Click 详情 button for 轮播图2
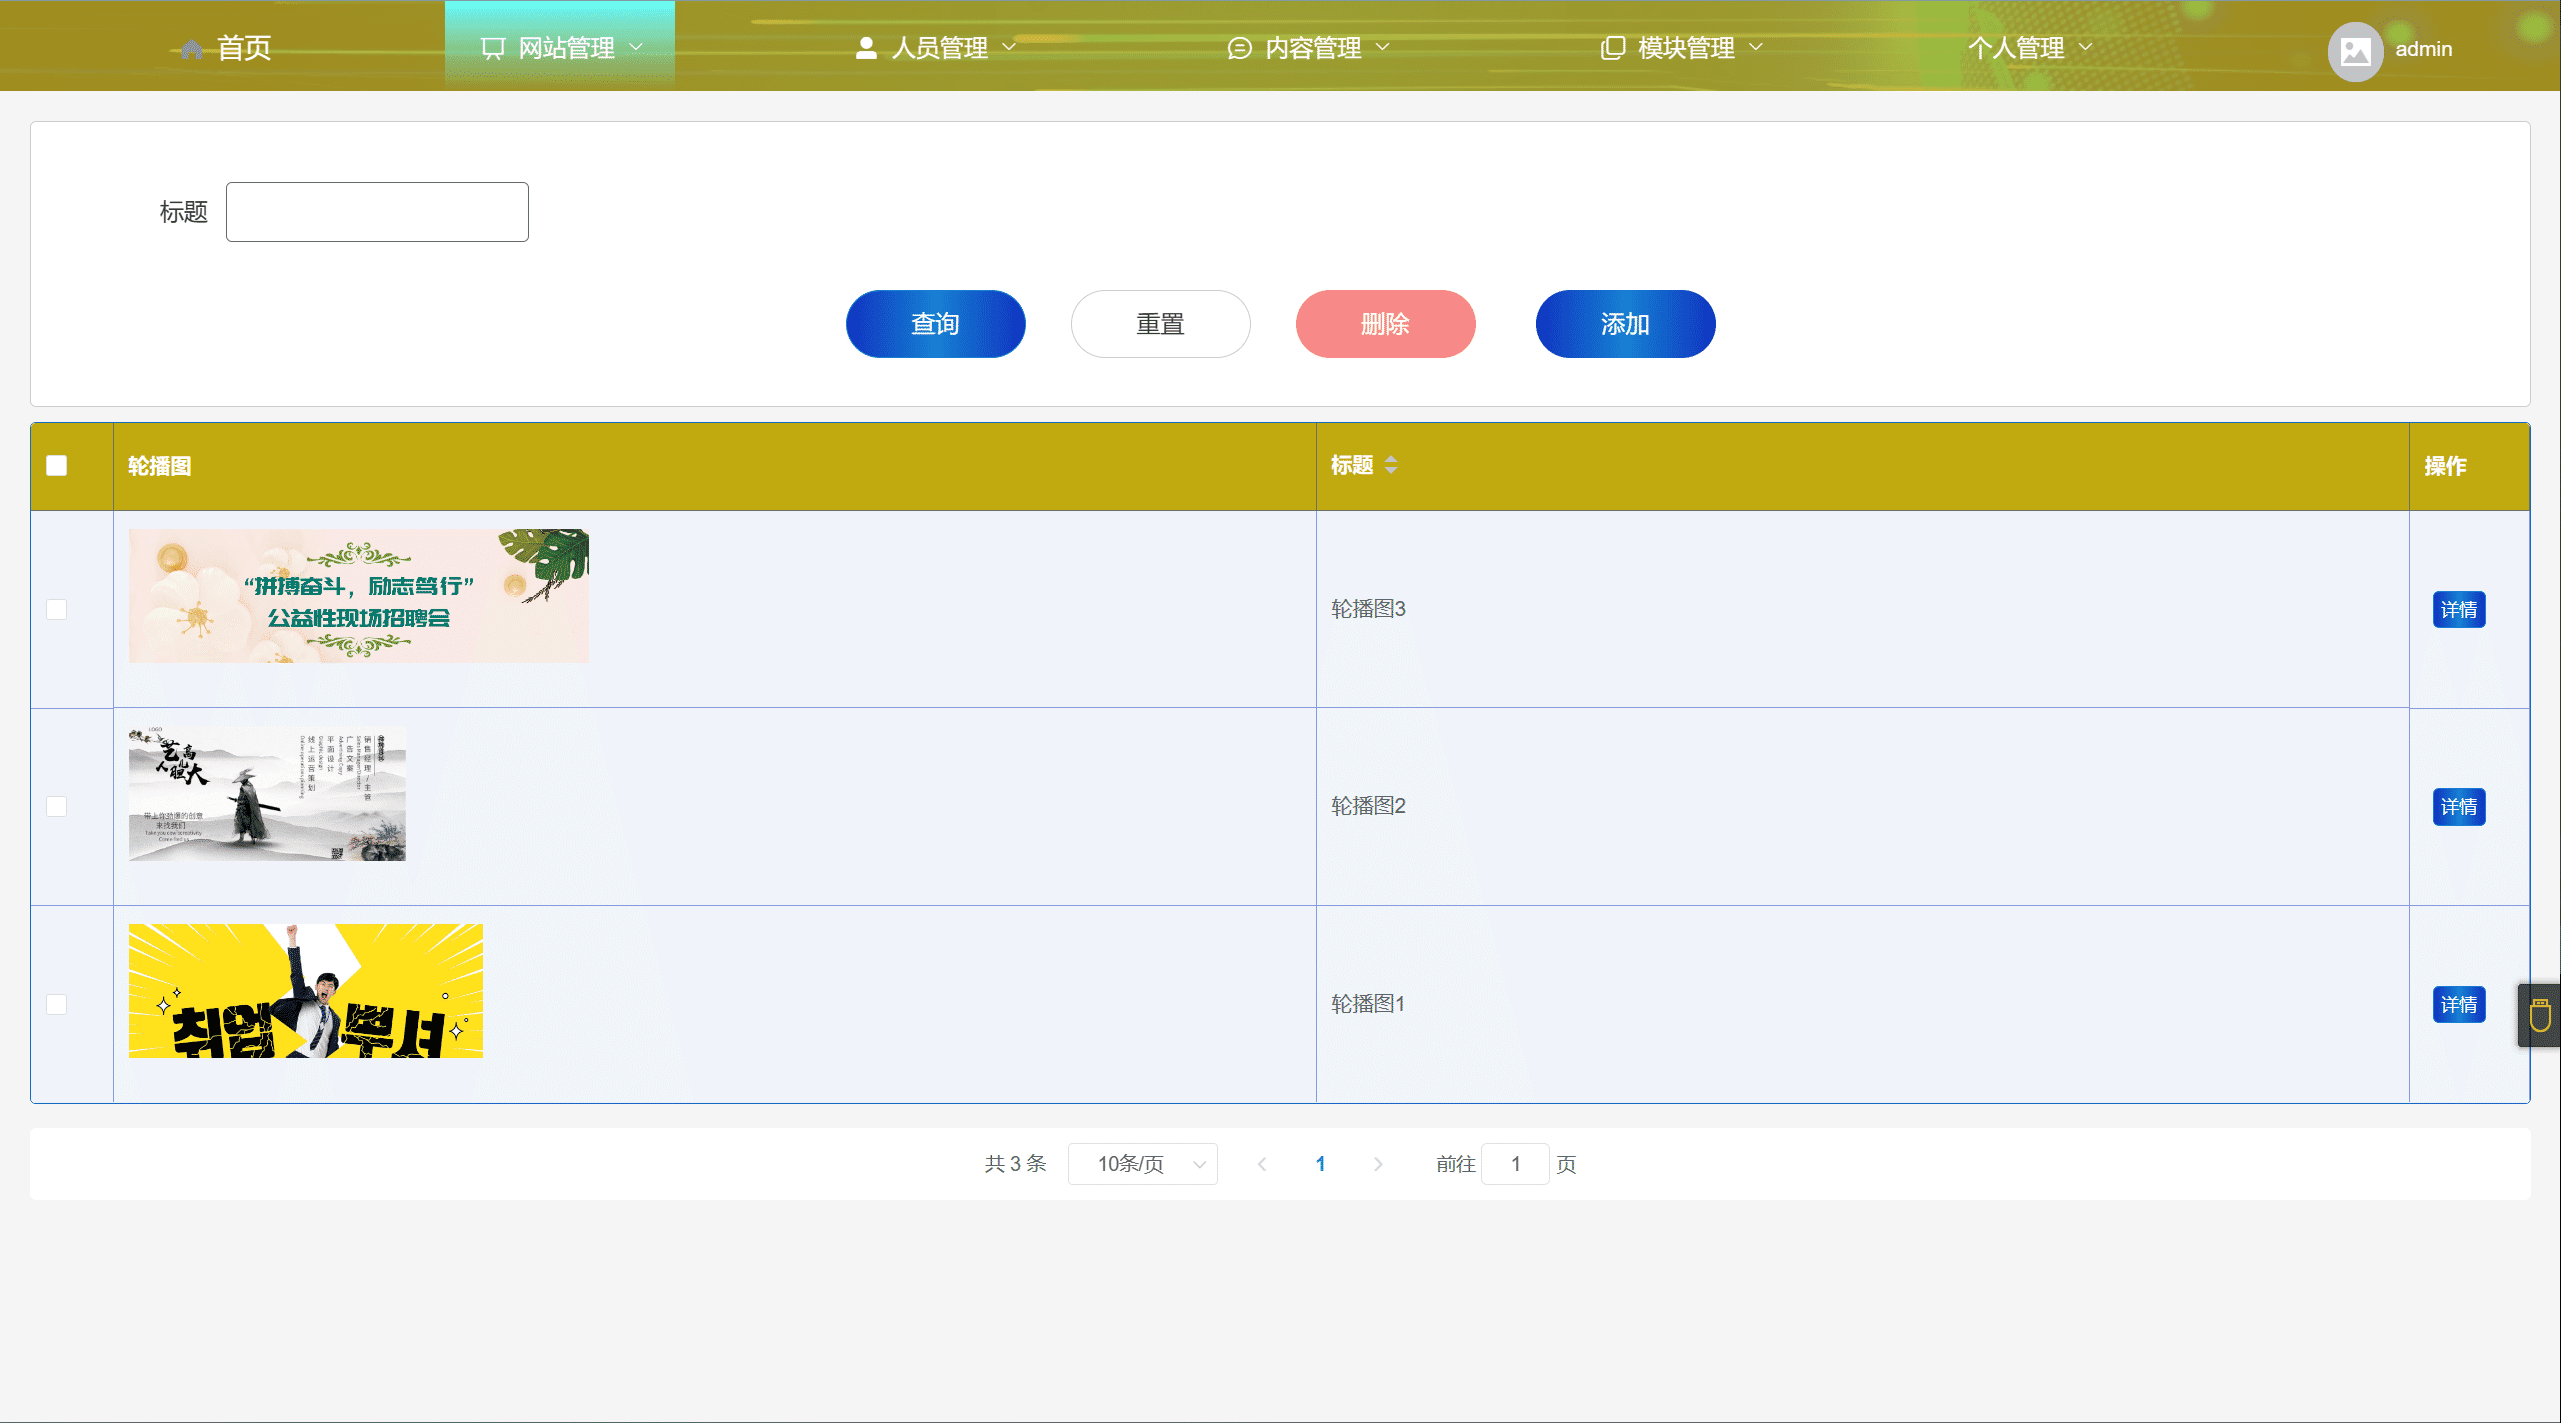2561x1423 pixels. 2458,807
